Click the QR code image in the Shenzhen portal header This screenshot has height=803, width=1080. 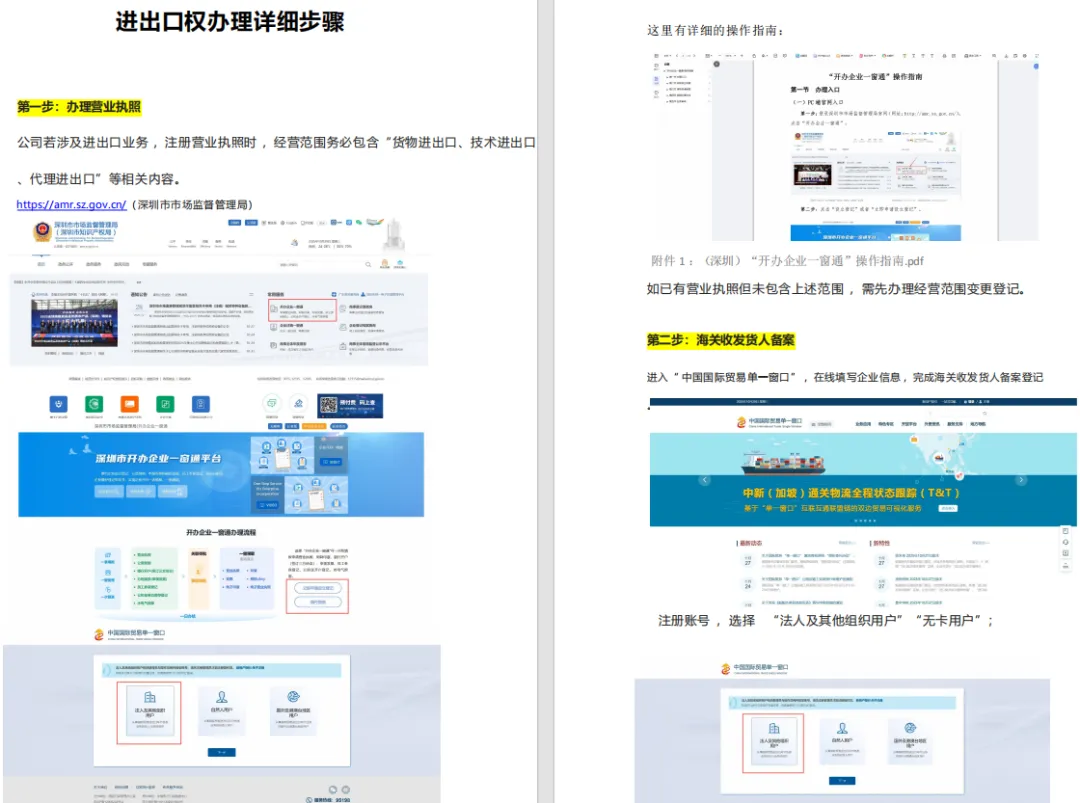(x=330, y=405)
